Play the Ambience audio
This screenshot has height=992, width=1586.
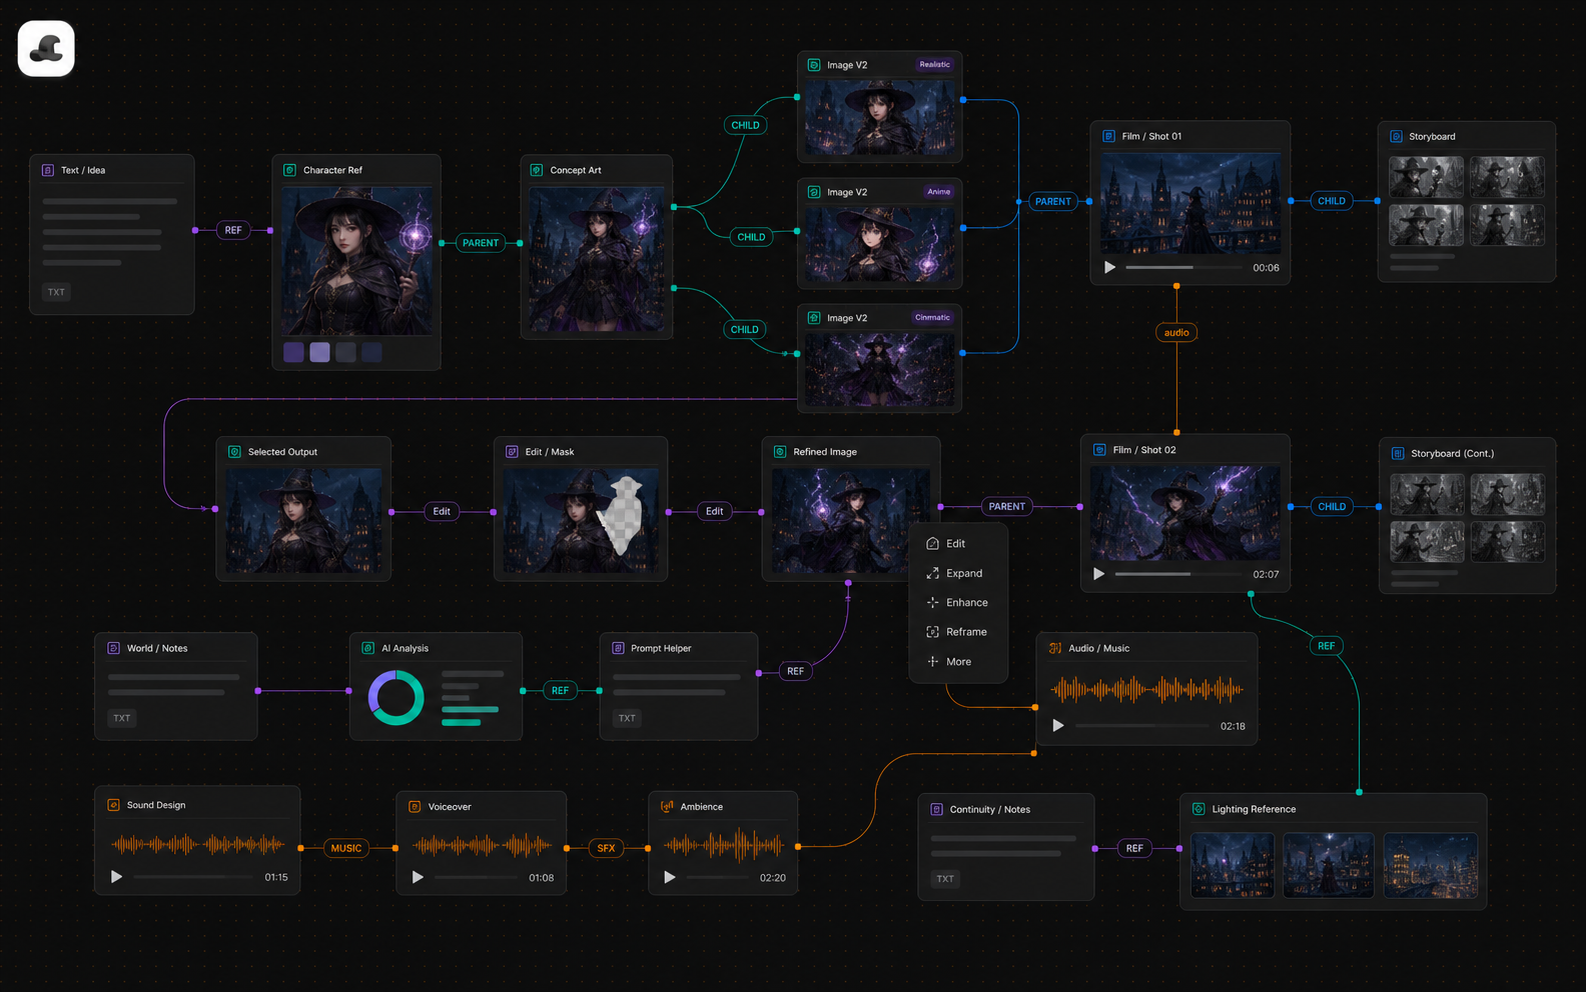670,877
